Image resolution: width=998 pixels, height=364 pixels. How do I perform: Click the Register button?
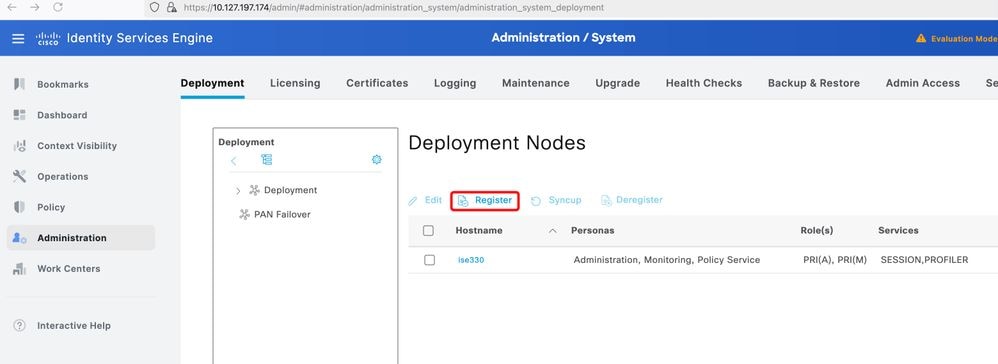tap(485, 200)
